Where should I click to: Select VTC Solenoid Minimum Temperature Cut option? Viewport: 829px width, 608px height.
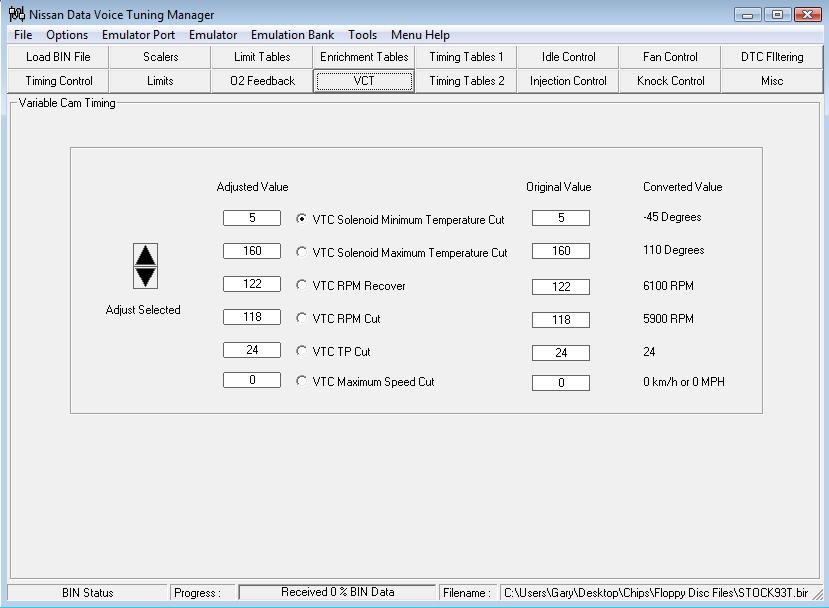point(302,220)
